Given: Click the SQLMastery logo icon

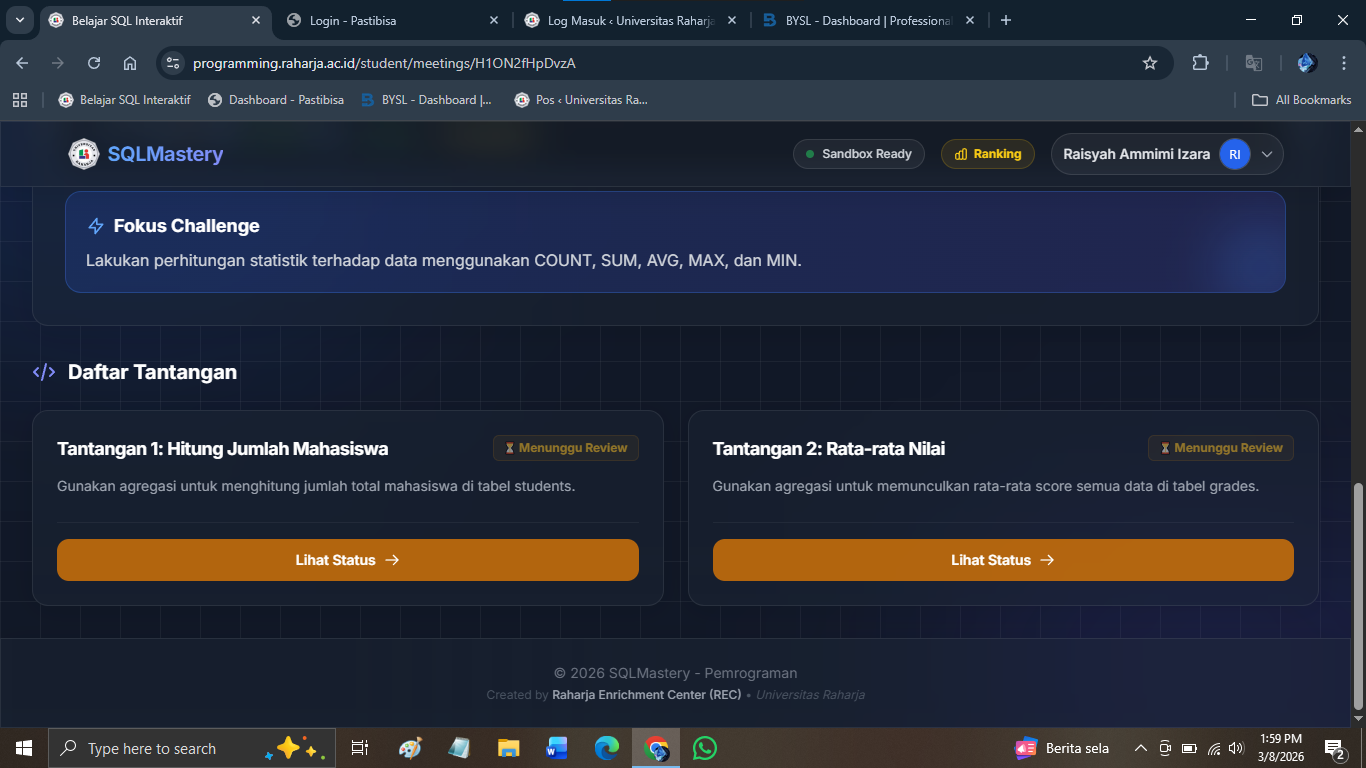Looking at the screenshot, I should [84, 154].
